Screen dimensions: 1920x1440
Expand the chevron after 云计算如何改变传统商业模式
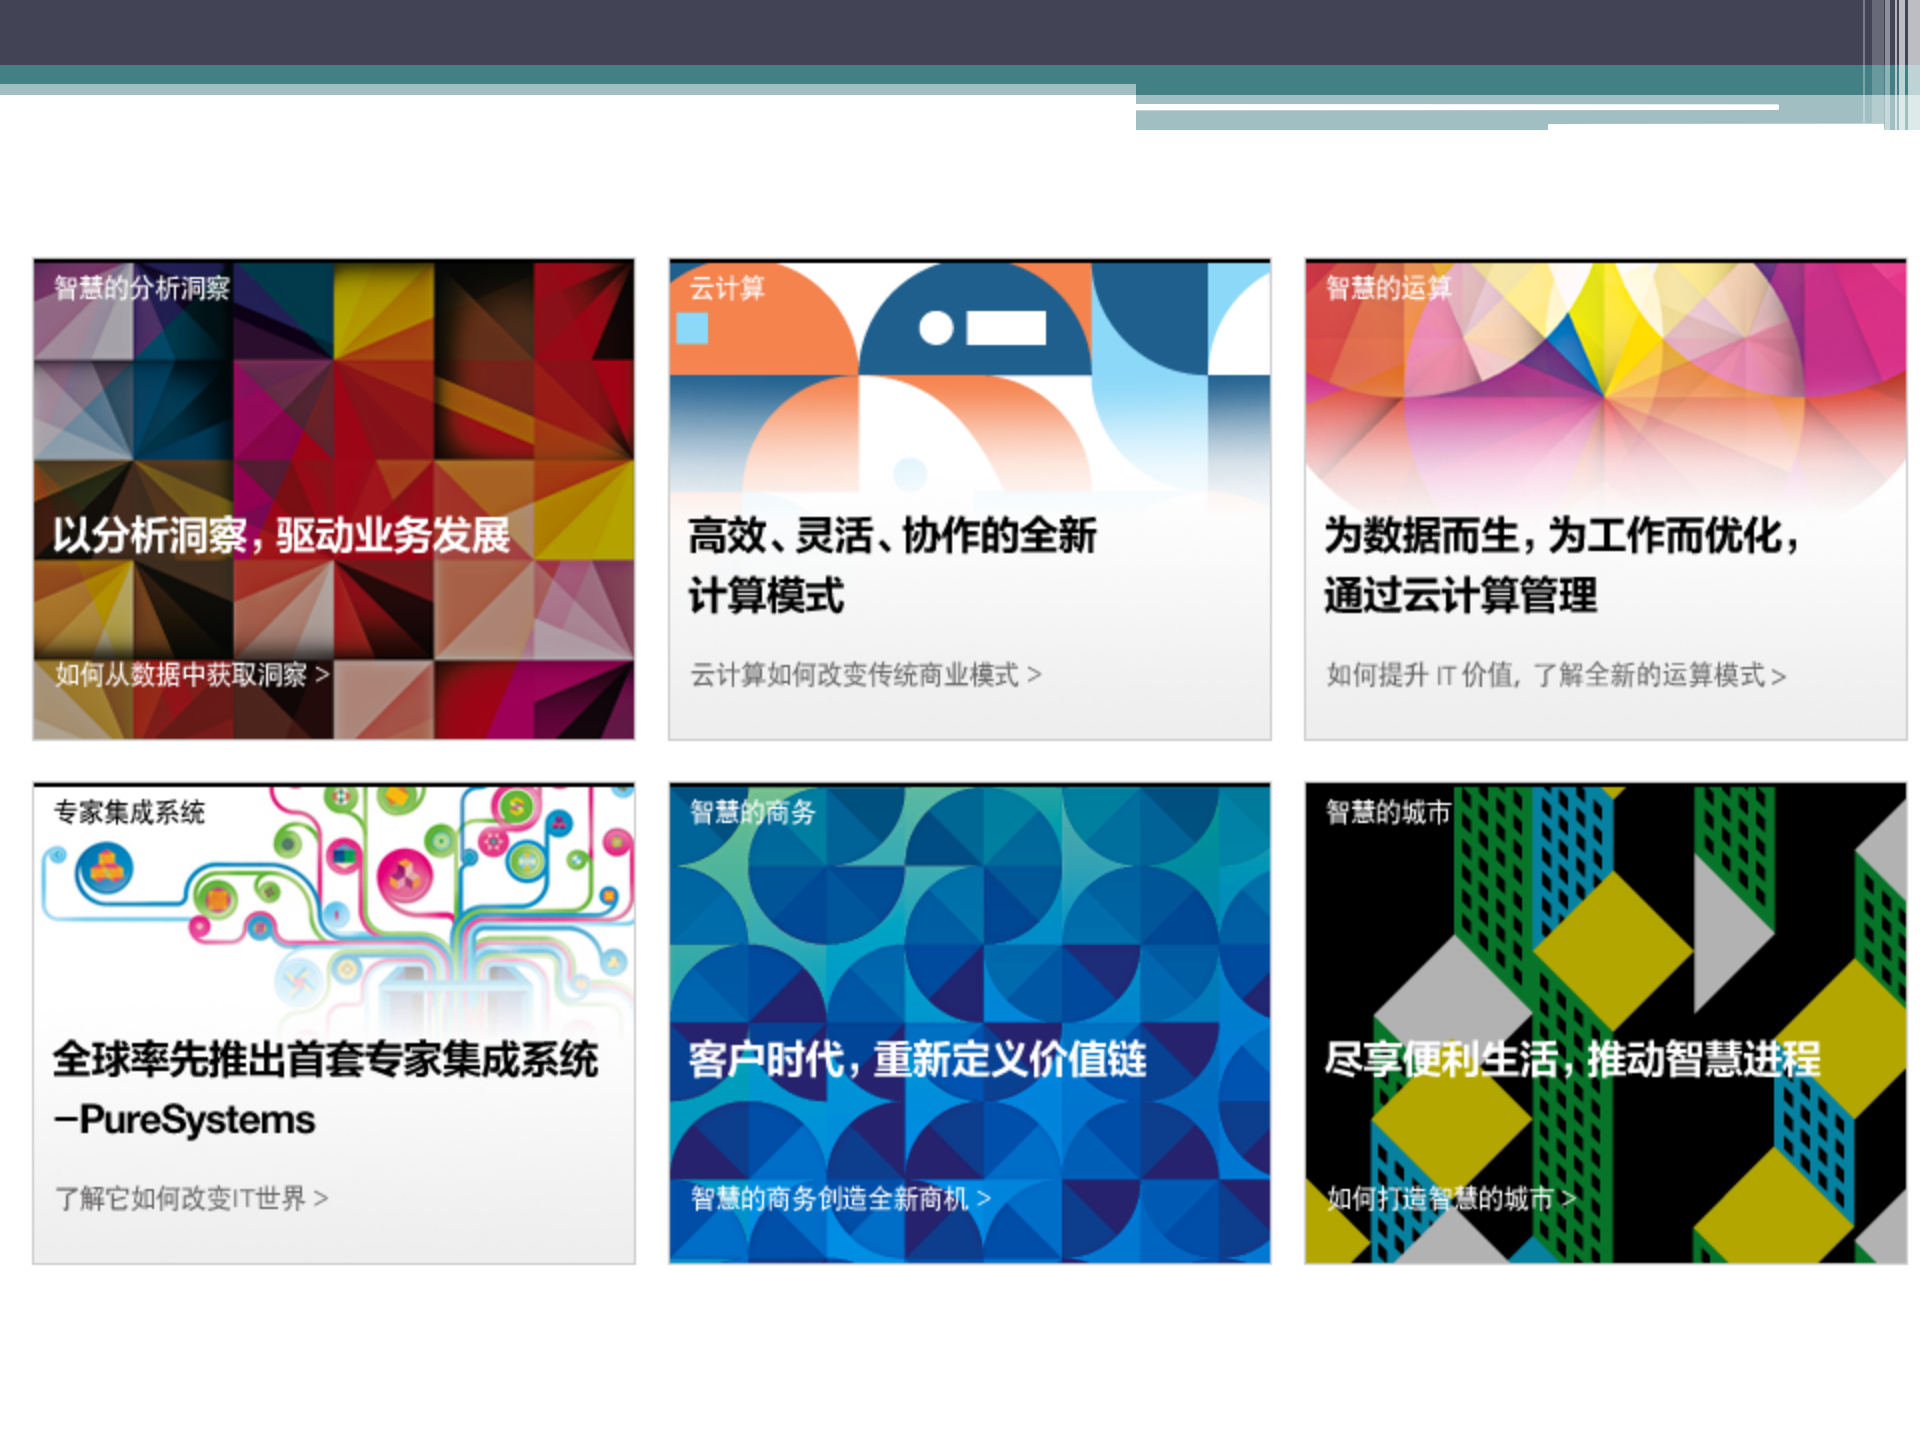[1037, 676]
